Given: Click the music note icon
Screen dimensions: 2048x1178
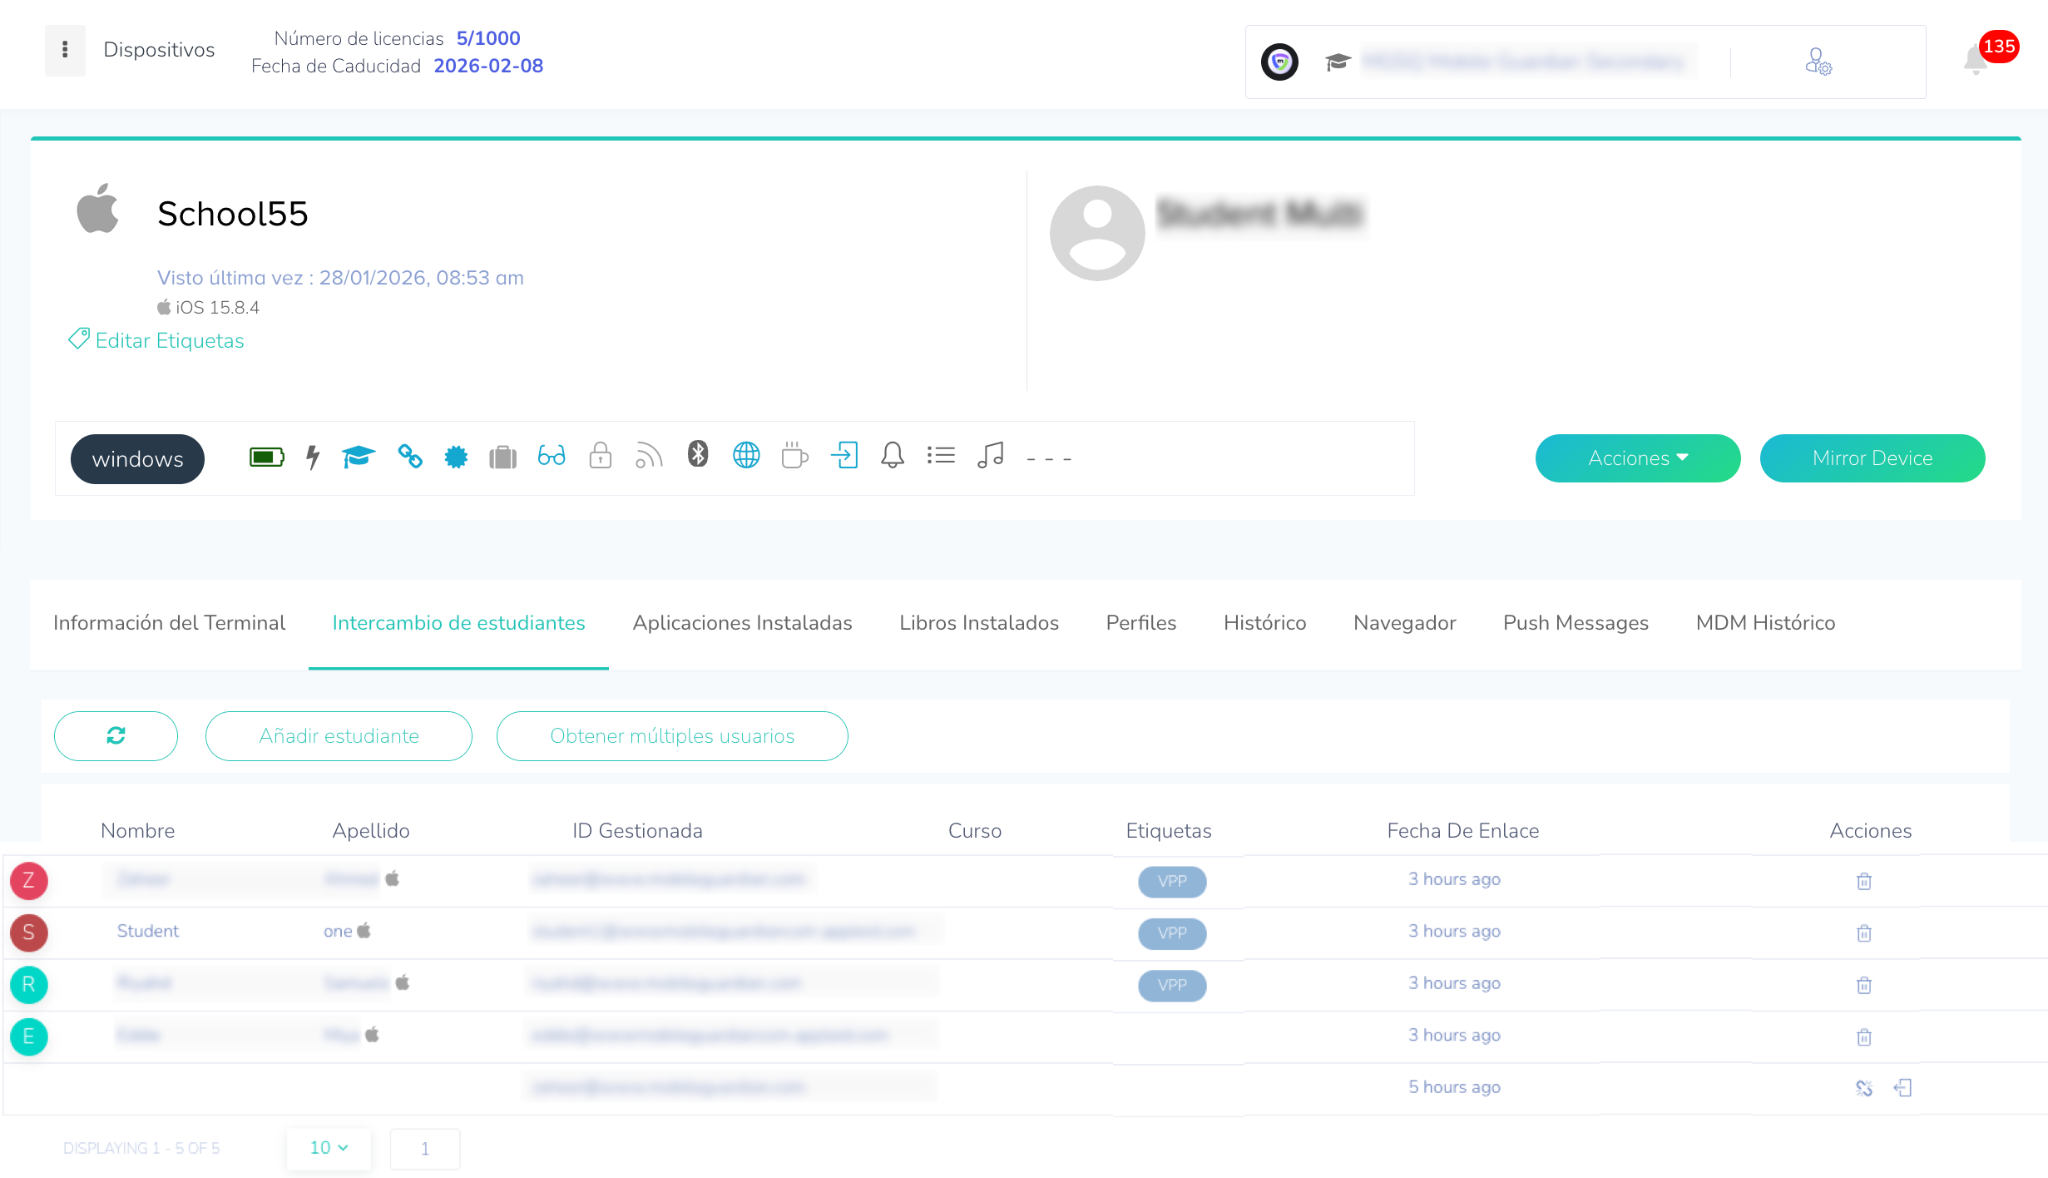Looking at the screenshot, I should [990, 456].
